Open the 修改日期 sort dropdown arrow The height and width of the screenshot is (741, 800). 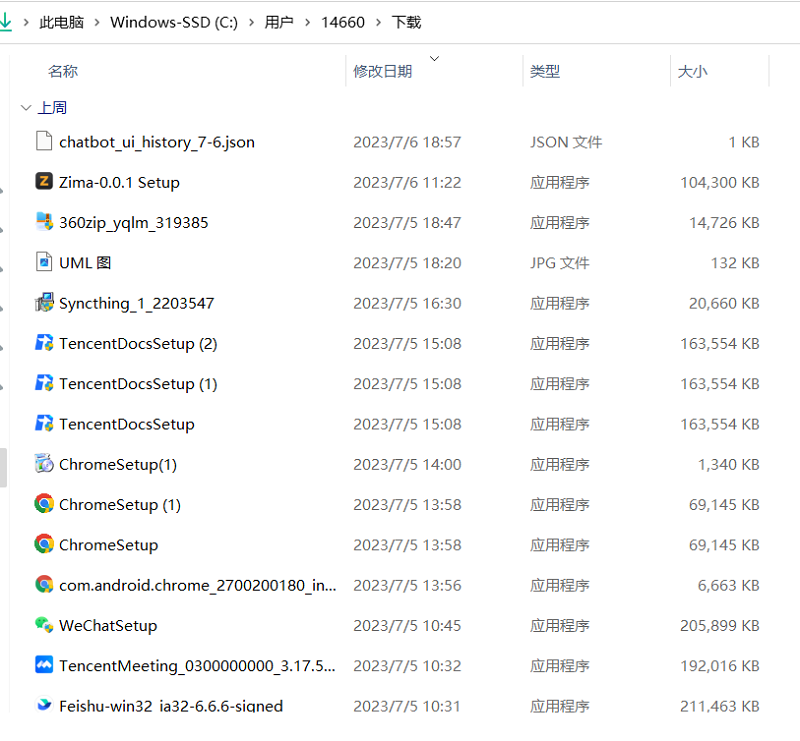coord(434,59)
